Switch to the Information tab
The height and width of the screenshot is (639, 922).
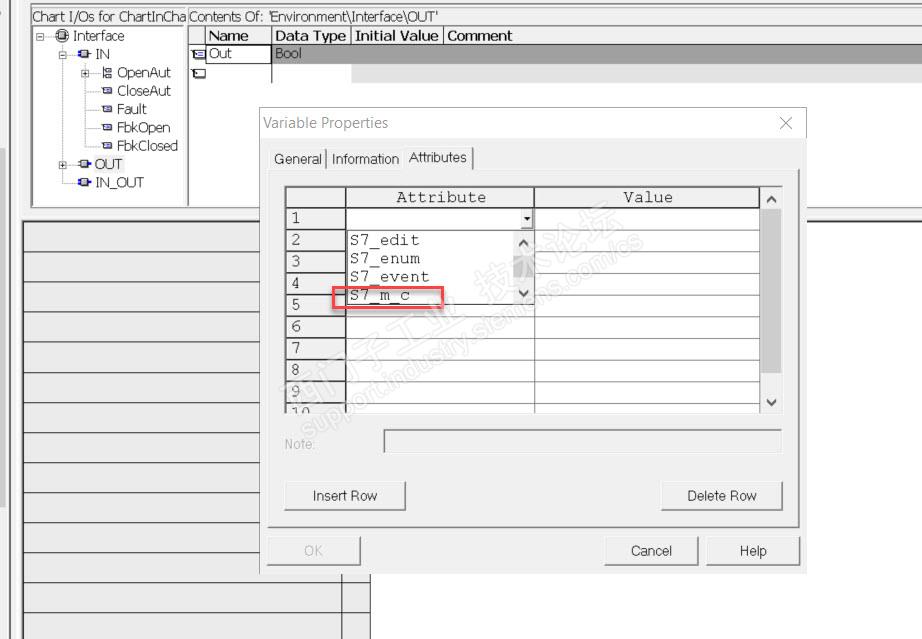pyautogui.click(x=365, y=159)
